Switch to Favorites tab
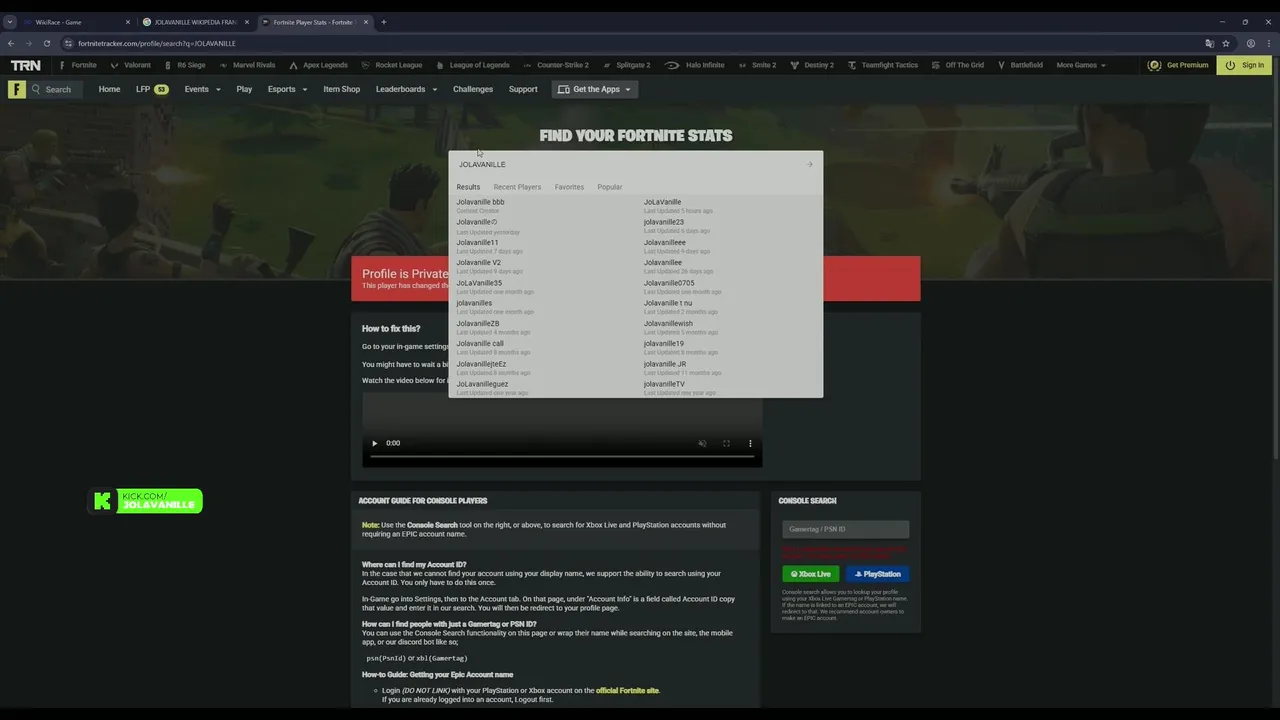 pos(569,187)
